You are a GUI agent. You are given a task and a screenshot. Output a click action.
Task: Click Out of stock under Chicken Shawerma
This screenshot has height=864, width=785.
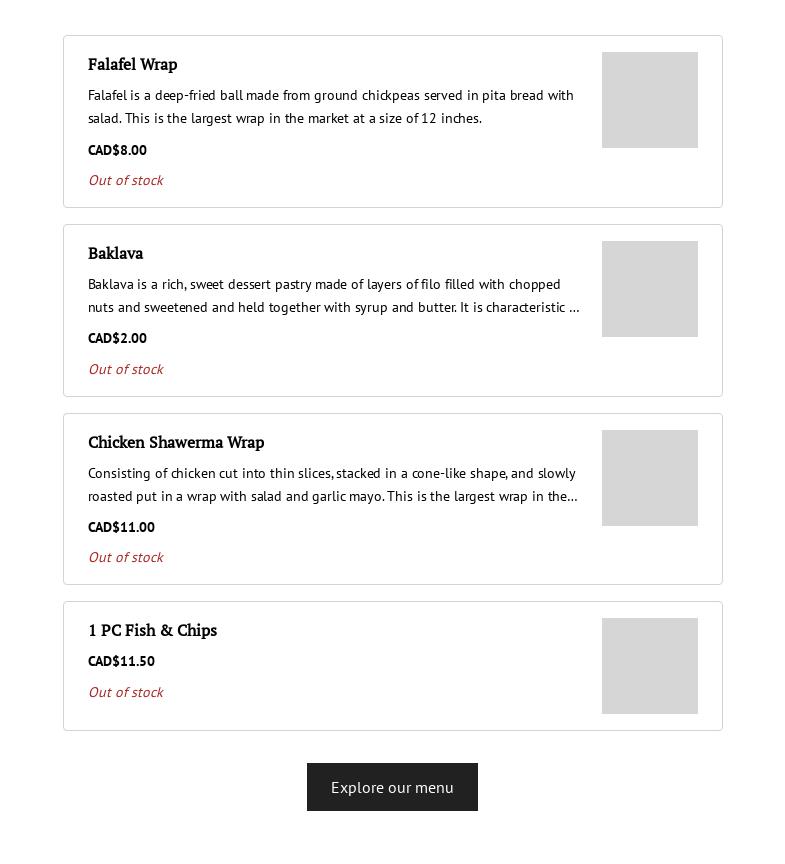[126, 557]
